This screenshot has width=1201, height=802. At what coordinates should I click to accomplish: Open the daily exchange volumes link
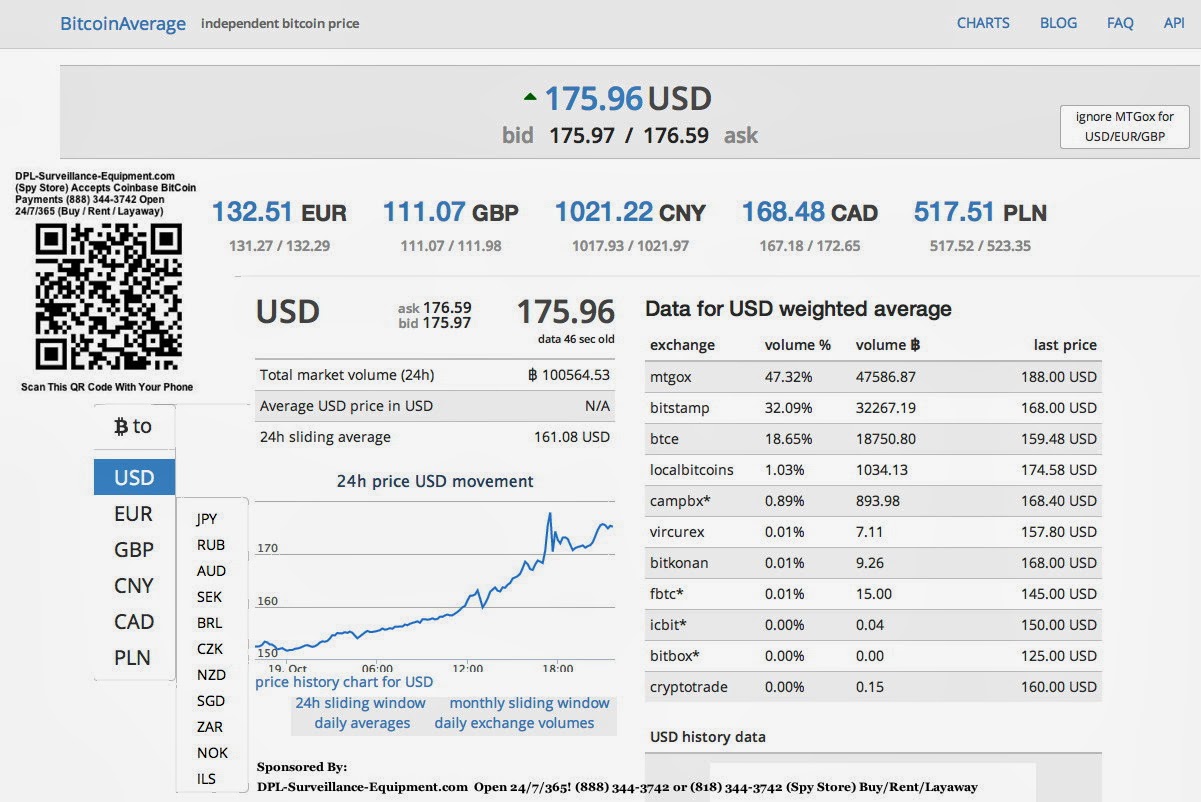pos(514,723)
